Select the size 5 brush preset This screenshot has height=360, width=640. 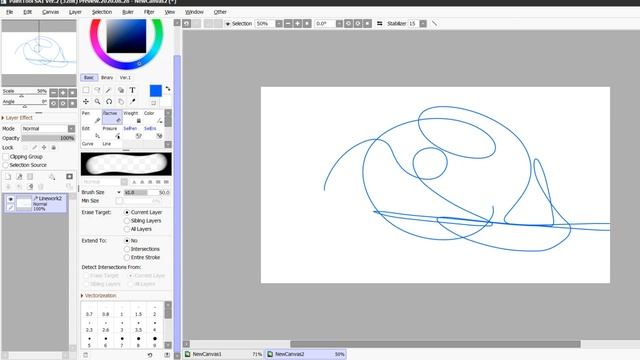(x=89, y=341)
